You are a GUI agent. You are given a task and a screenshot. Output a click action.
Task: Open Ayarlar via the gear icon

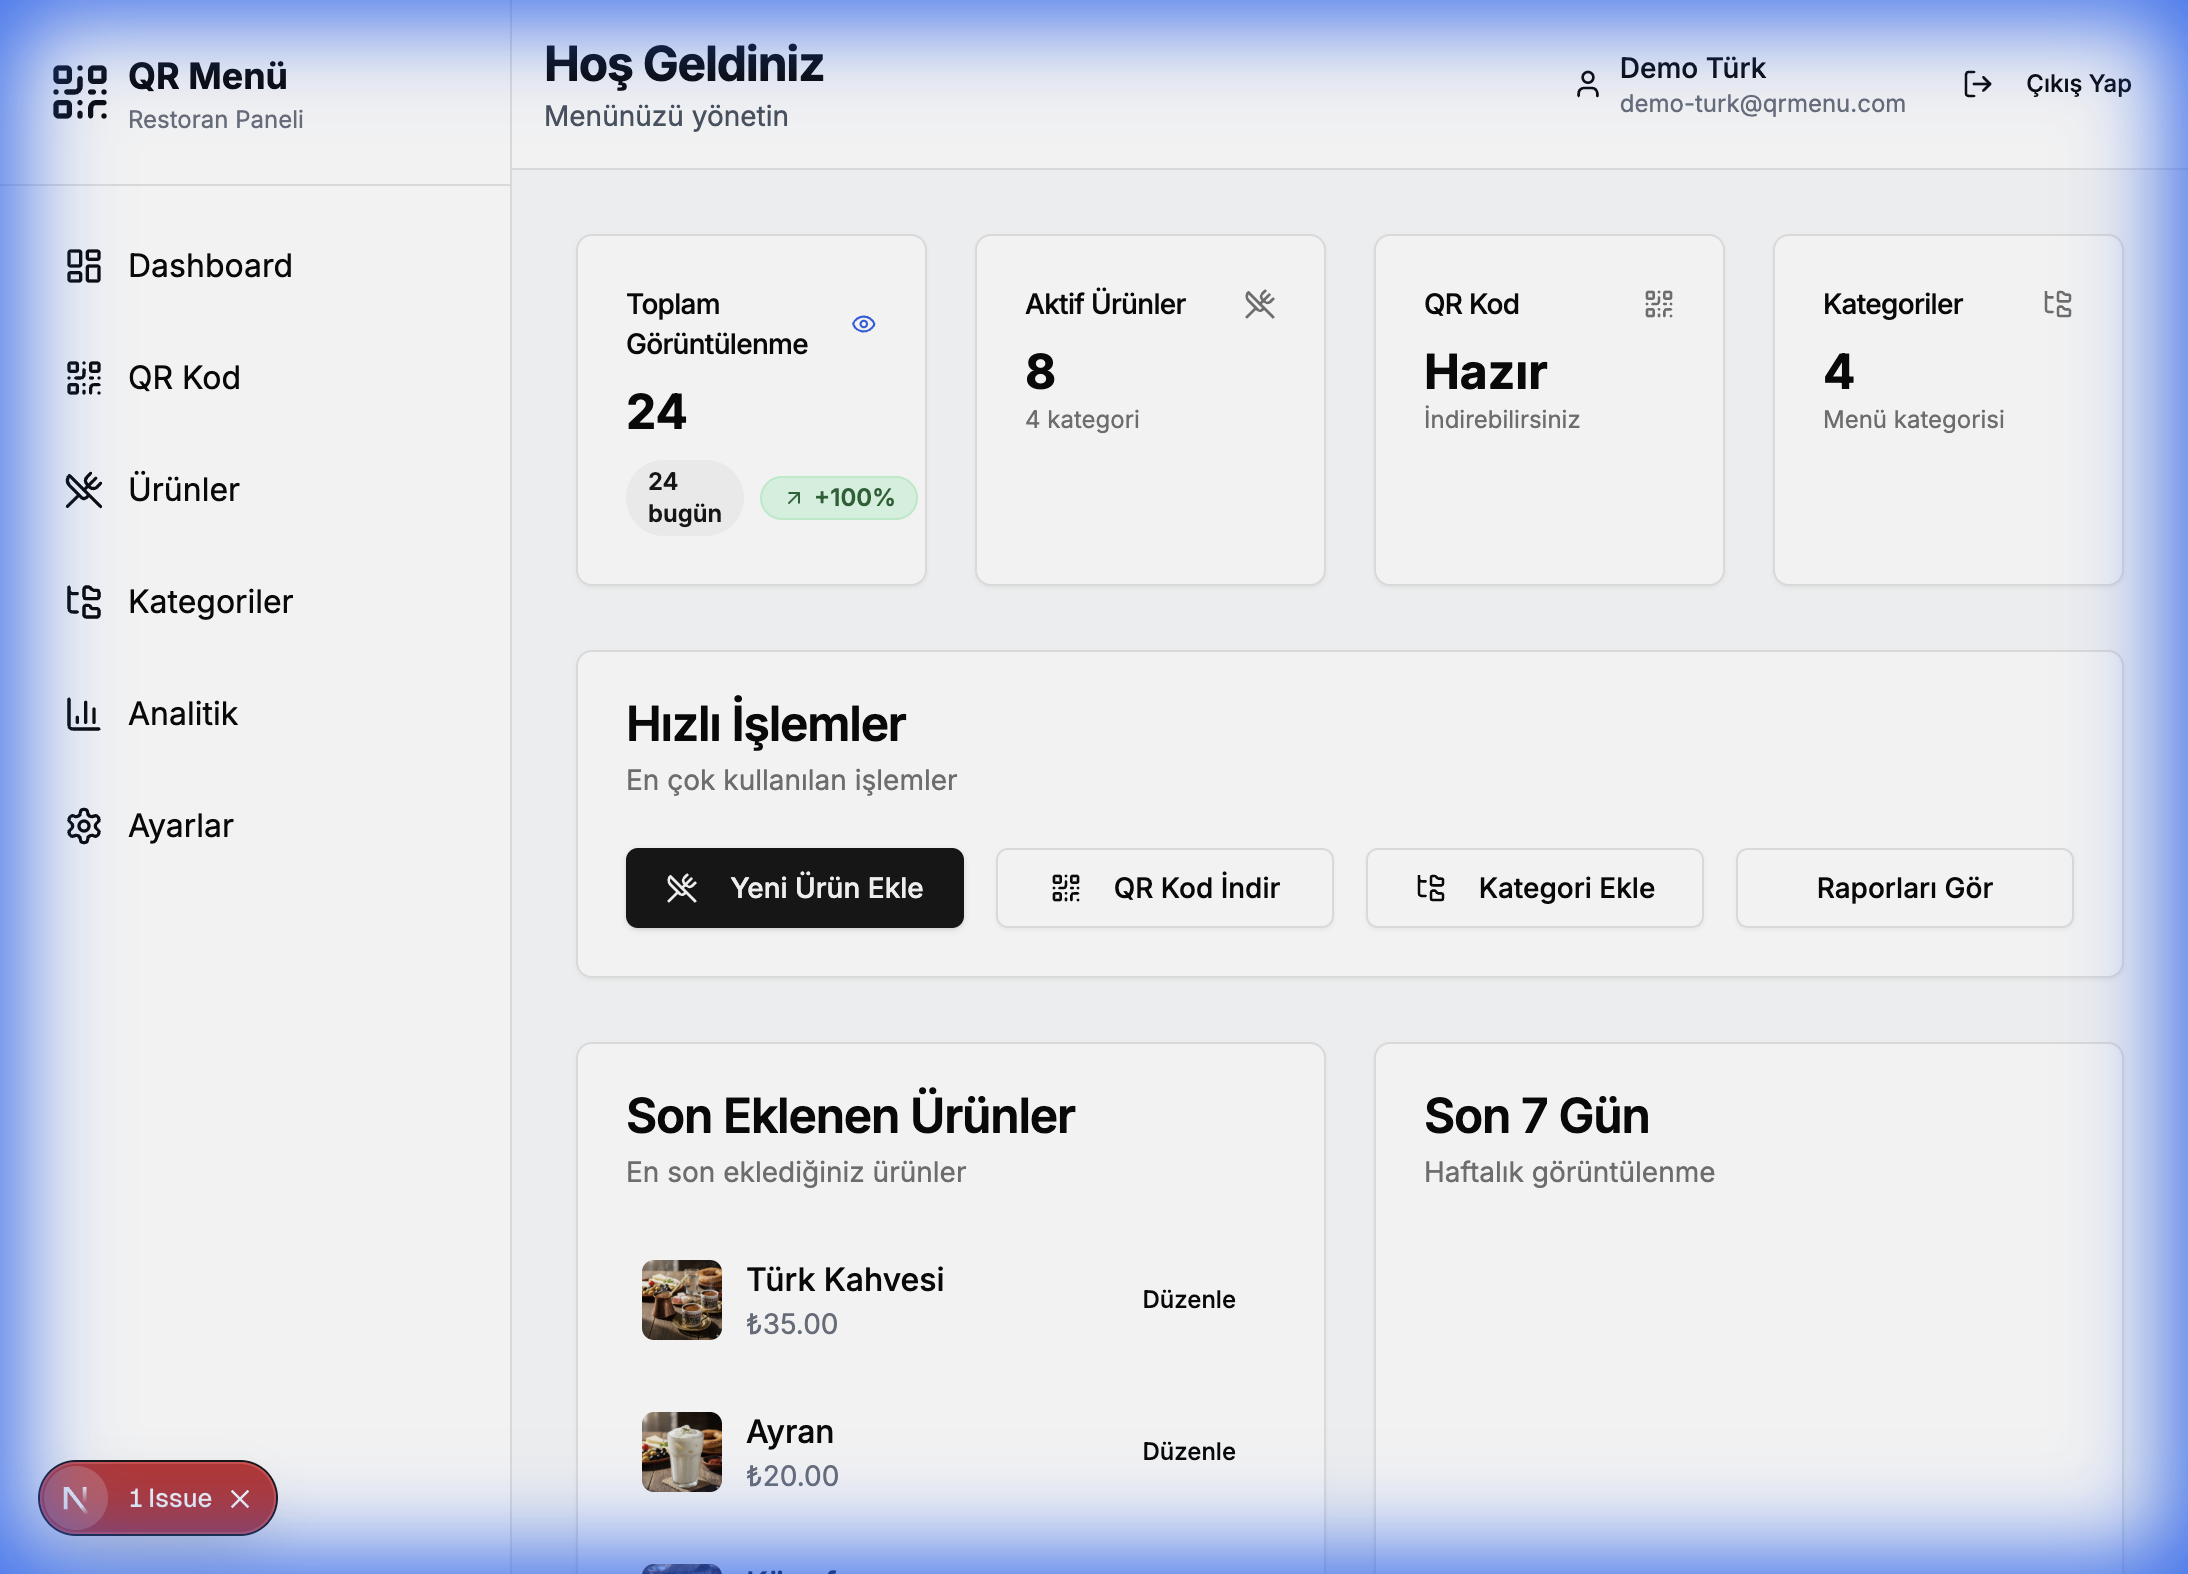click(x=84, y=825)
